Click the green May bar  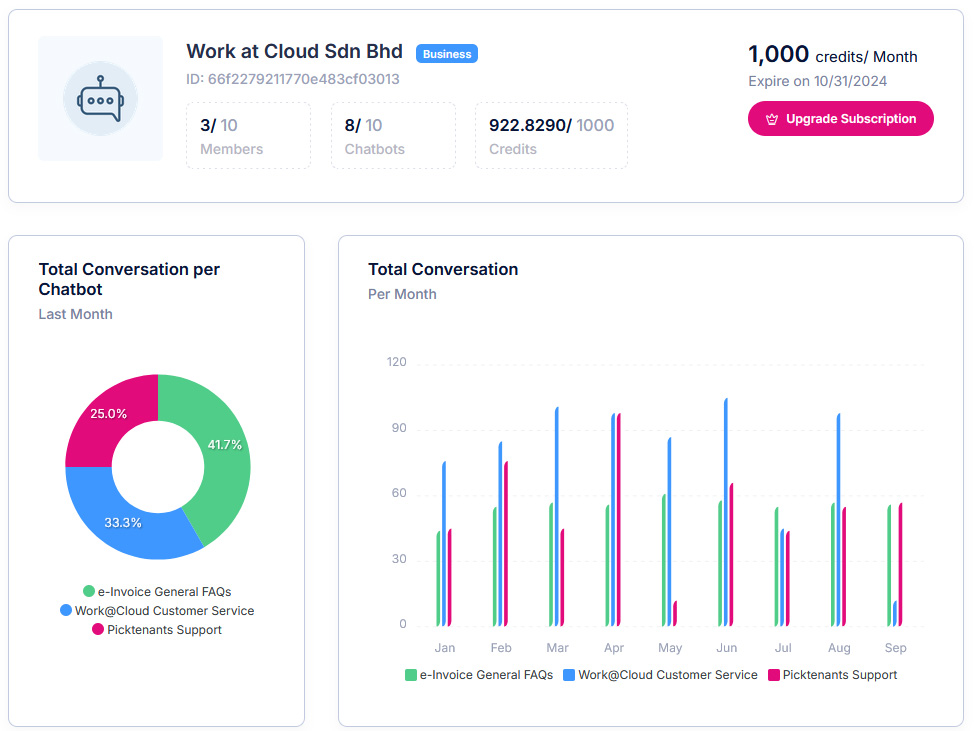click(x=664, y=560)
